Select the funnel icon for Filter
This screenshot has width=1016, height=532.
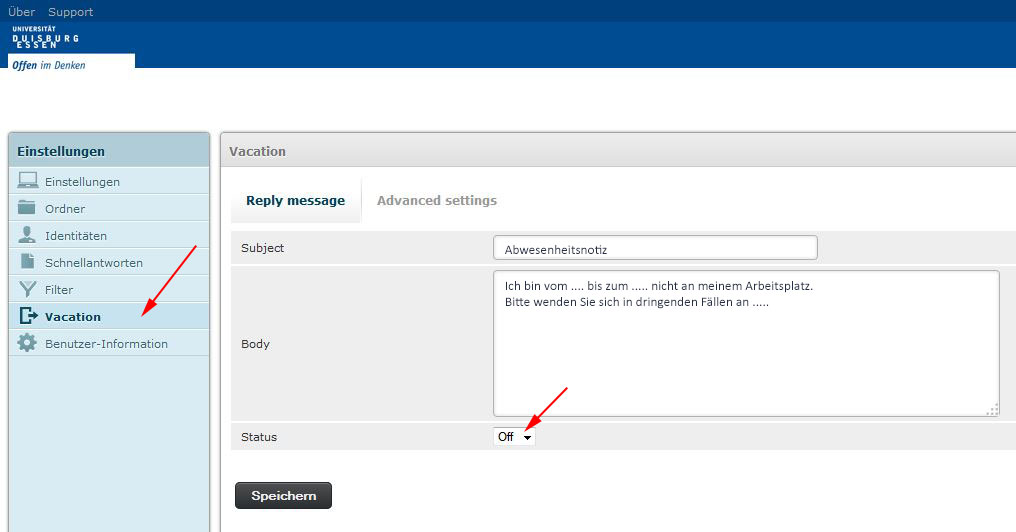27,289
